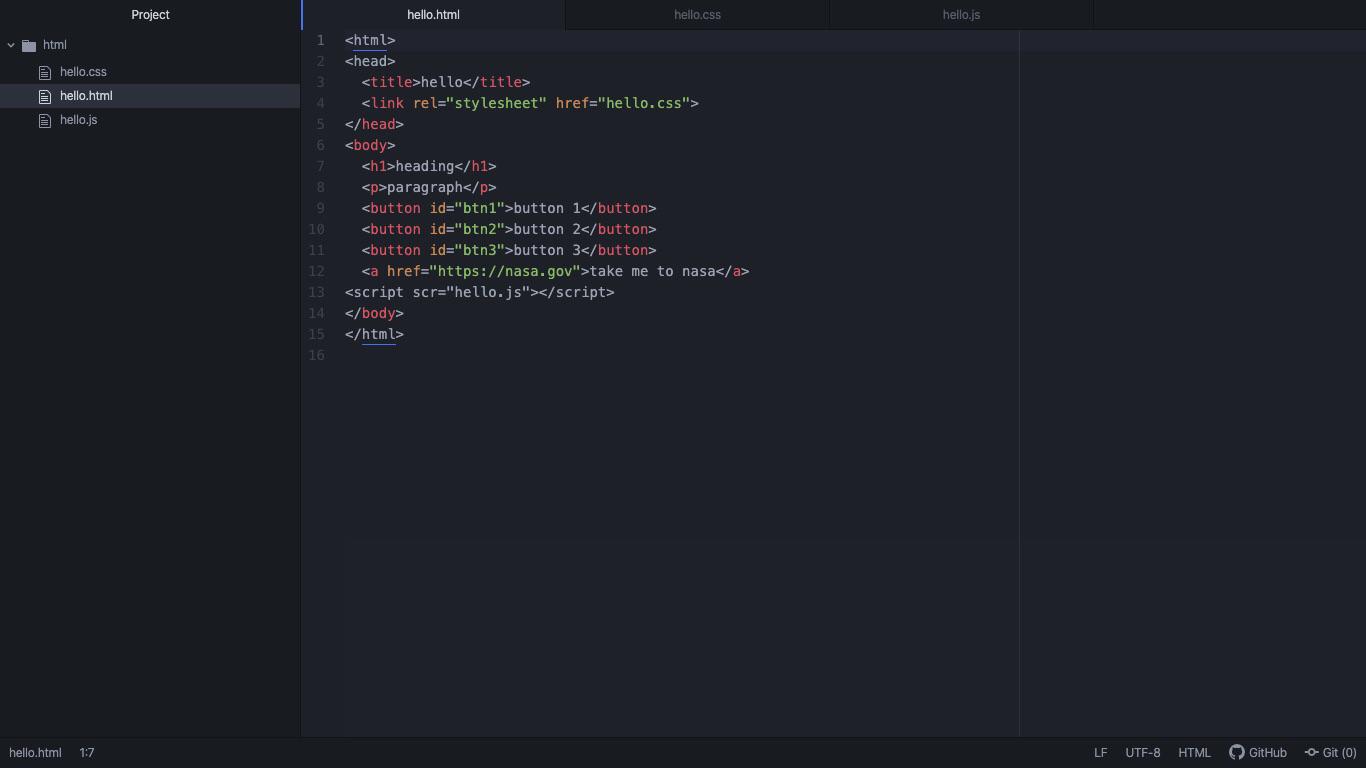Switch to the hello.html editor tab

pyautogui.click(x=433, y=15)
